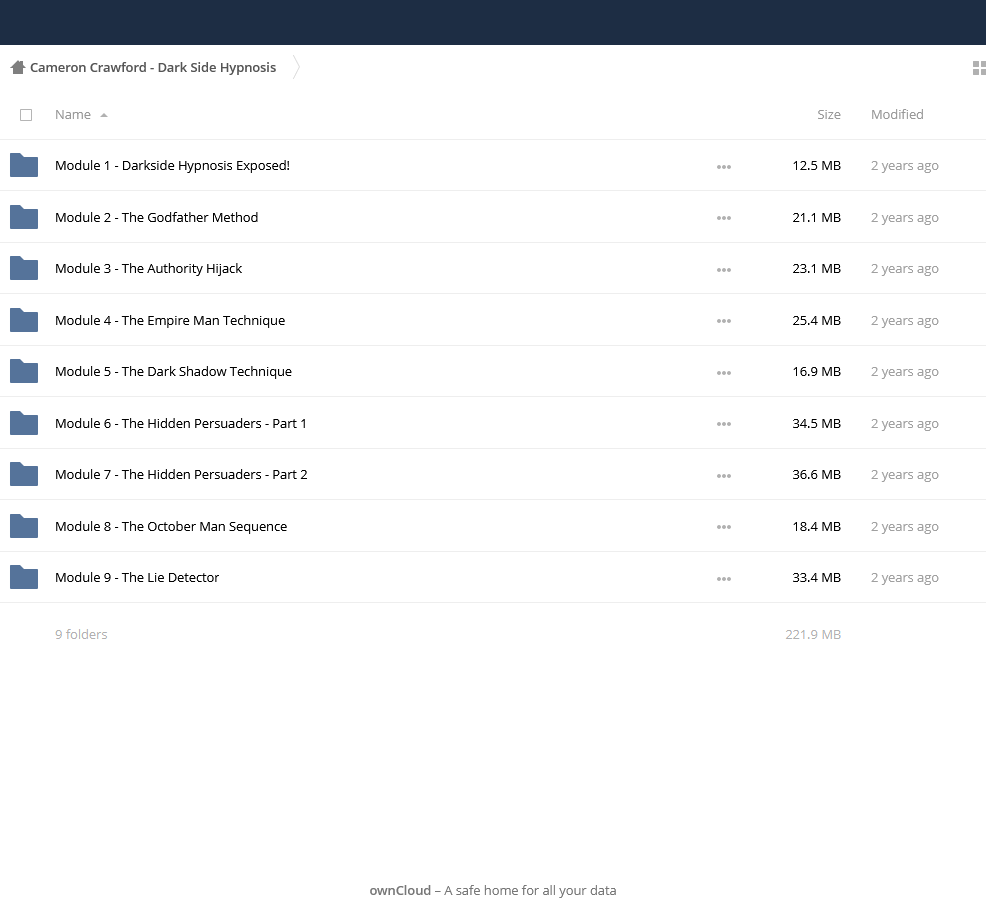The image size is (986, 920).
Task: Tick the select-all checkbox in header
Action: [26, 115]
